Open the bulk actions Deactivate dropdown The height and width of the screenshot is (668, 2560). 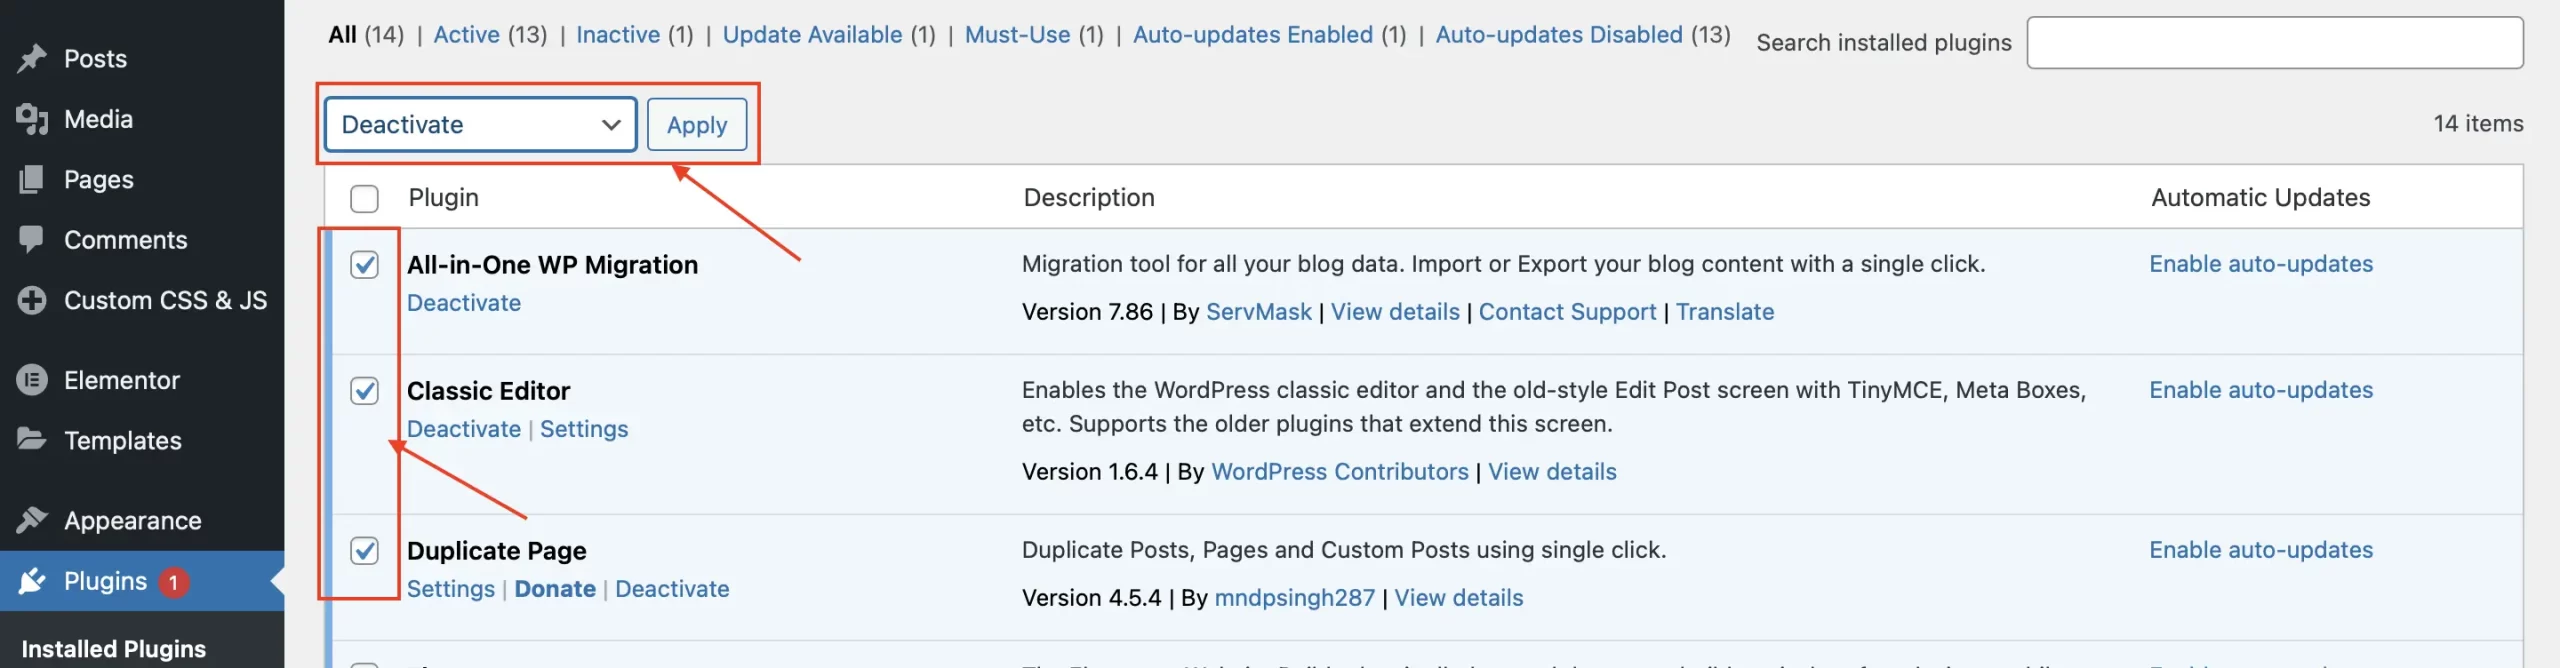click(x=481, y=125)
